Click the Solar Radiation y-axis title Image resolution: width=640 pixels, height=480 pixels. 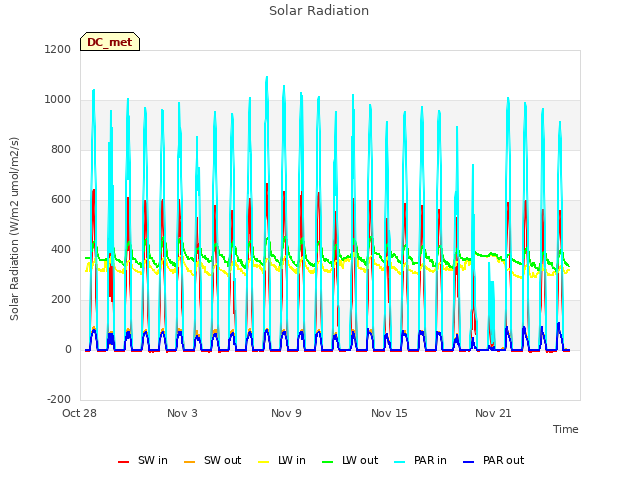14,229
